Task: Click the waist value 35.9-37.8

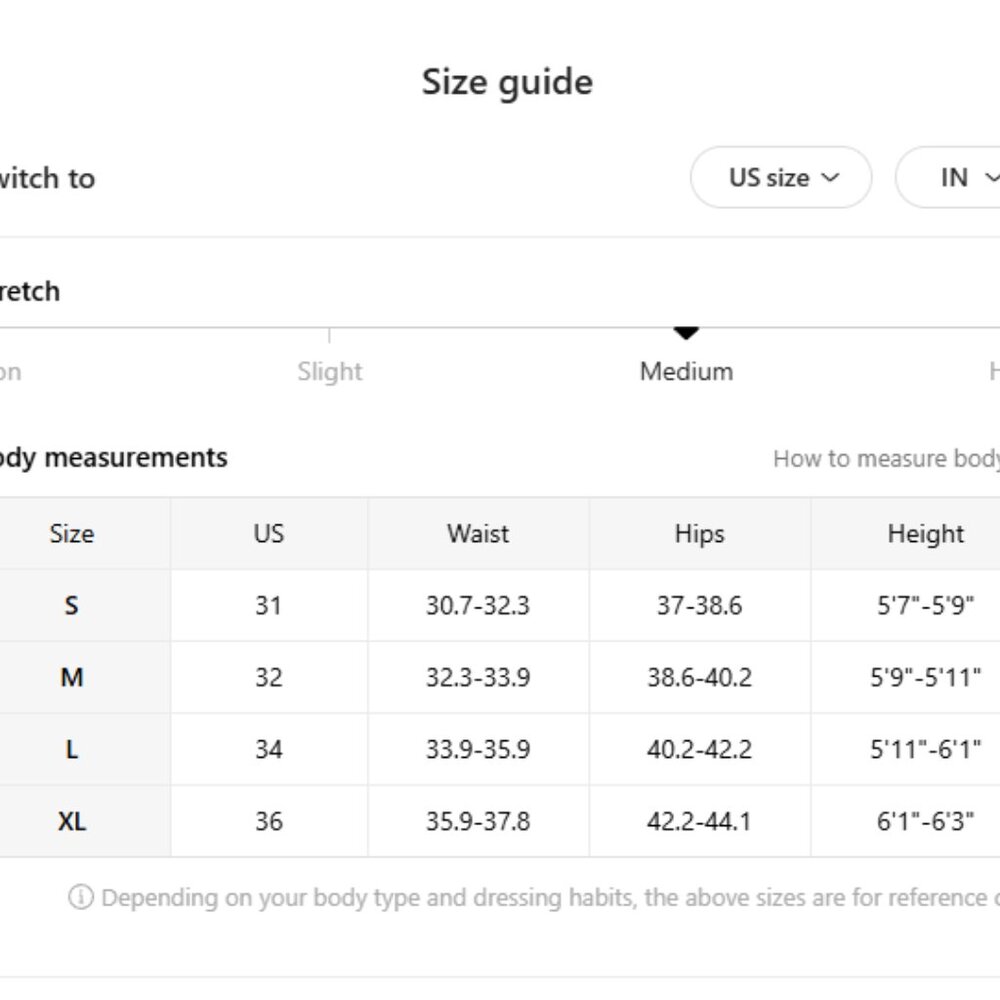Action: click(478, 821)
